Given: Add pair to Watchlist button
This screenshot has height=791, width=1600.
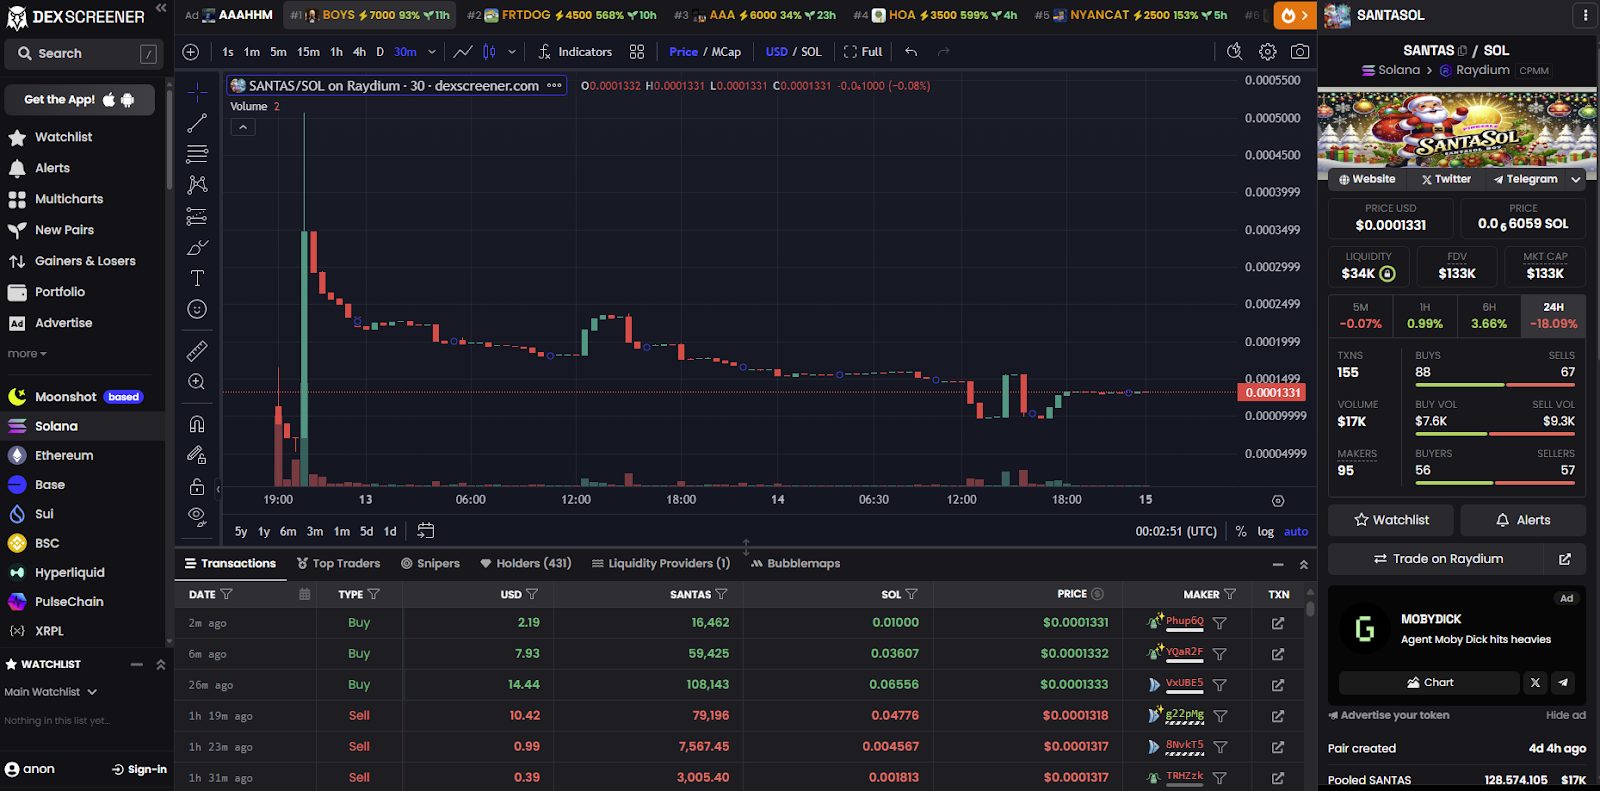Looking at the screenshot, I should pos(1391,520).
